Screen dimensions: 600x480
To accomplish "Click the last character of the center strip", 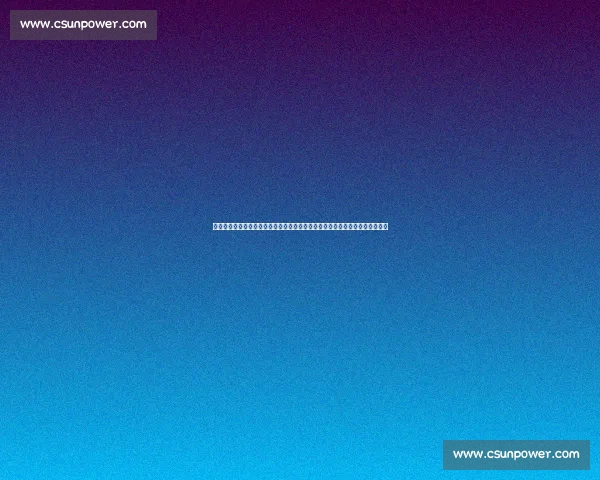I will pos(385,226).
